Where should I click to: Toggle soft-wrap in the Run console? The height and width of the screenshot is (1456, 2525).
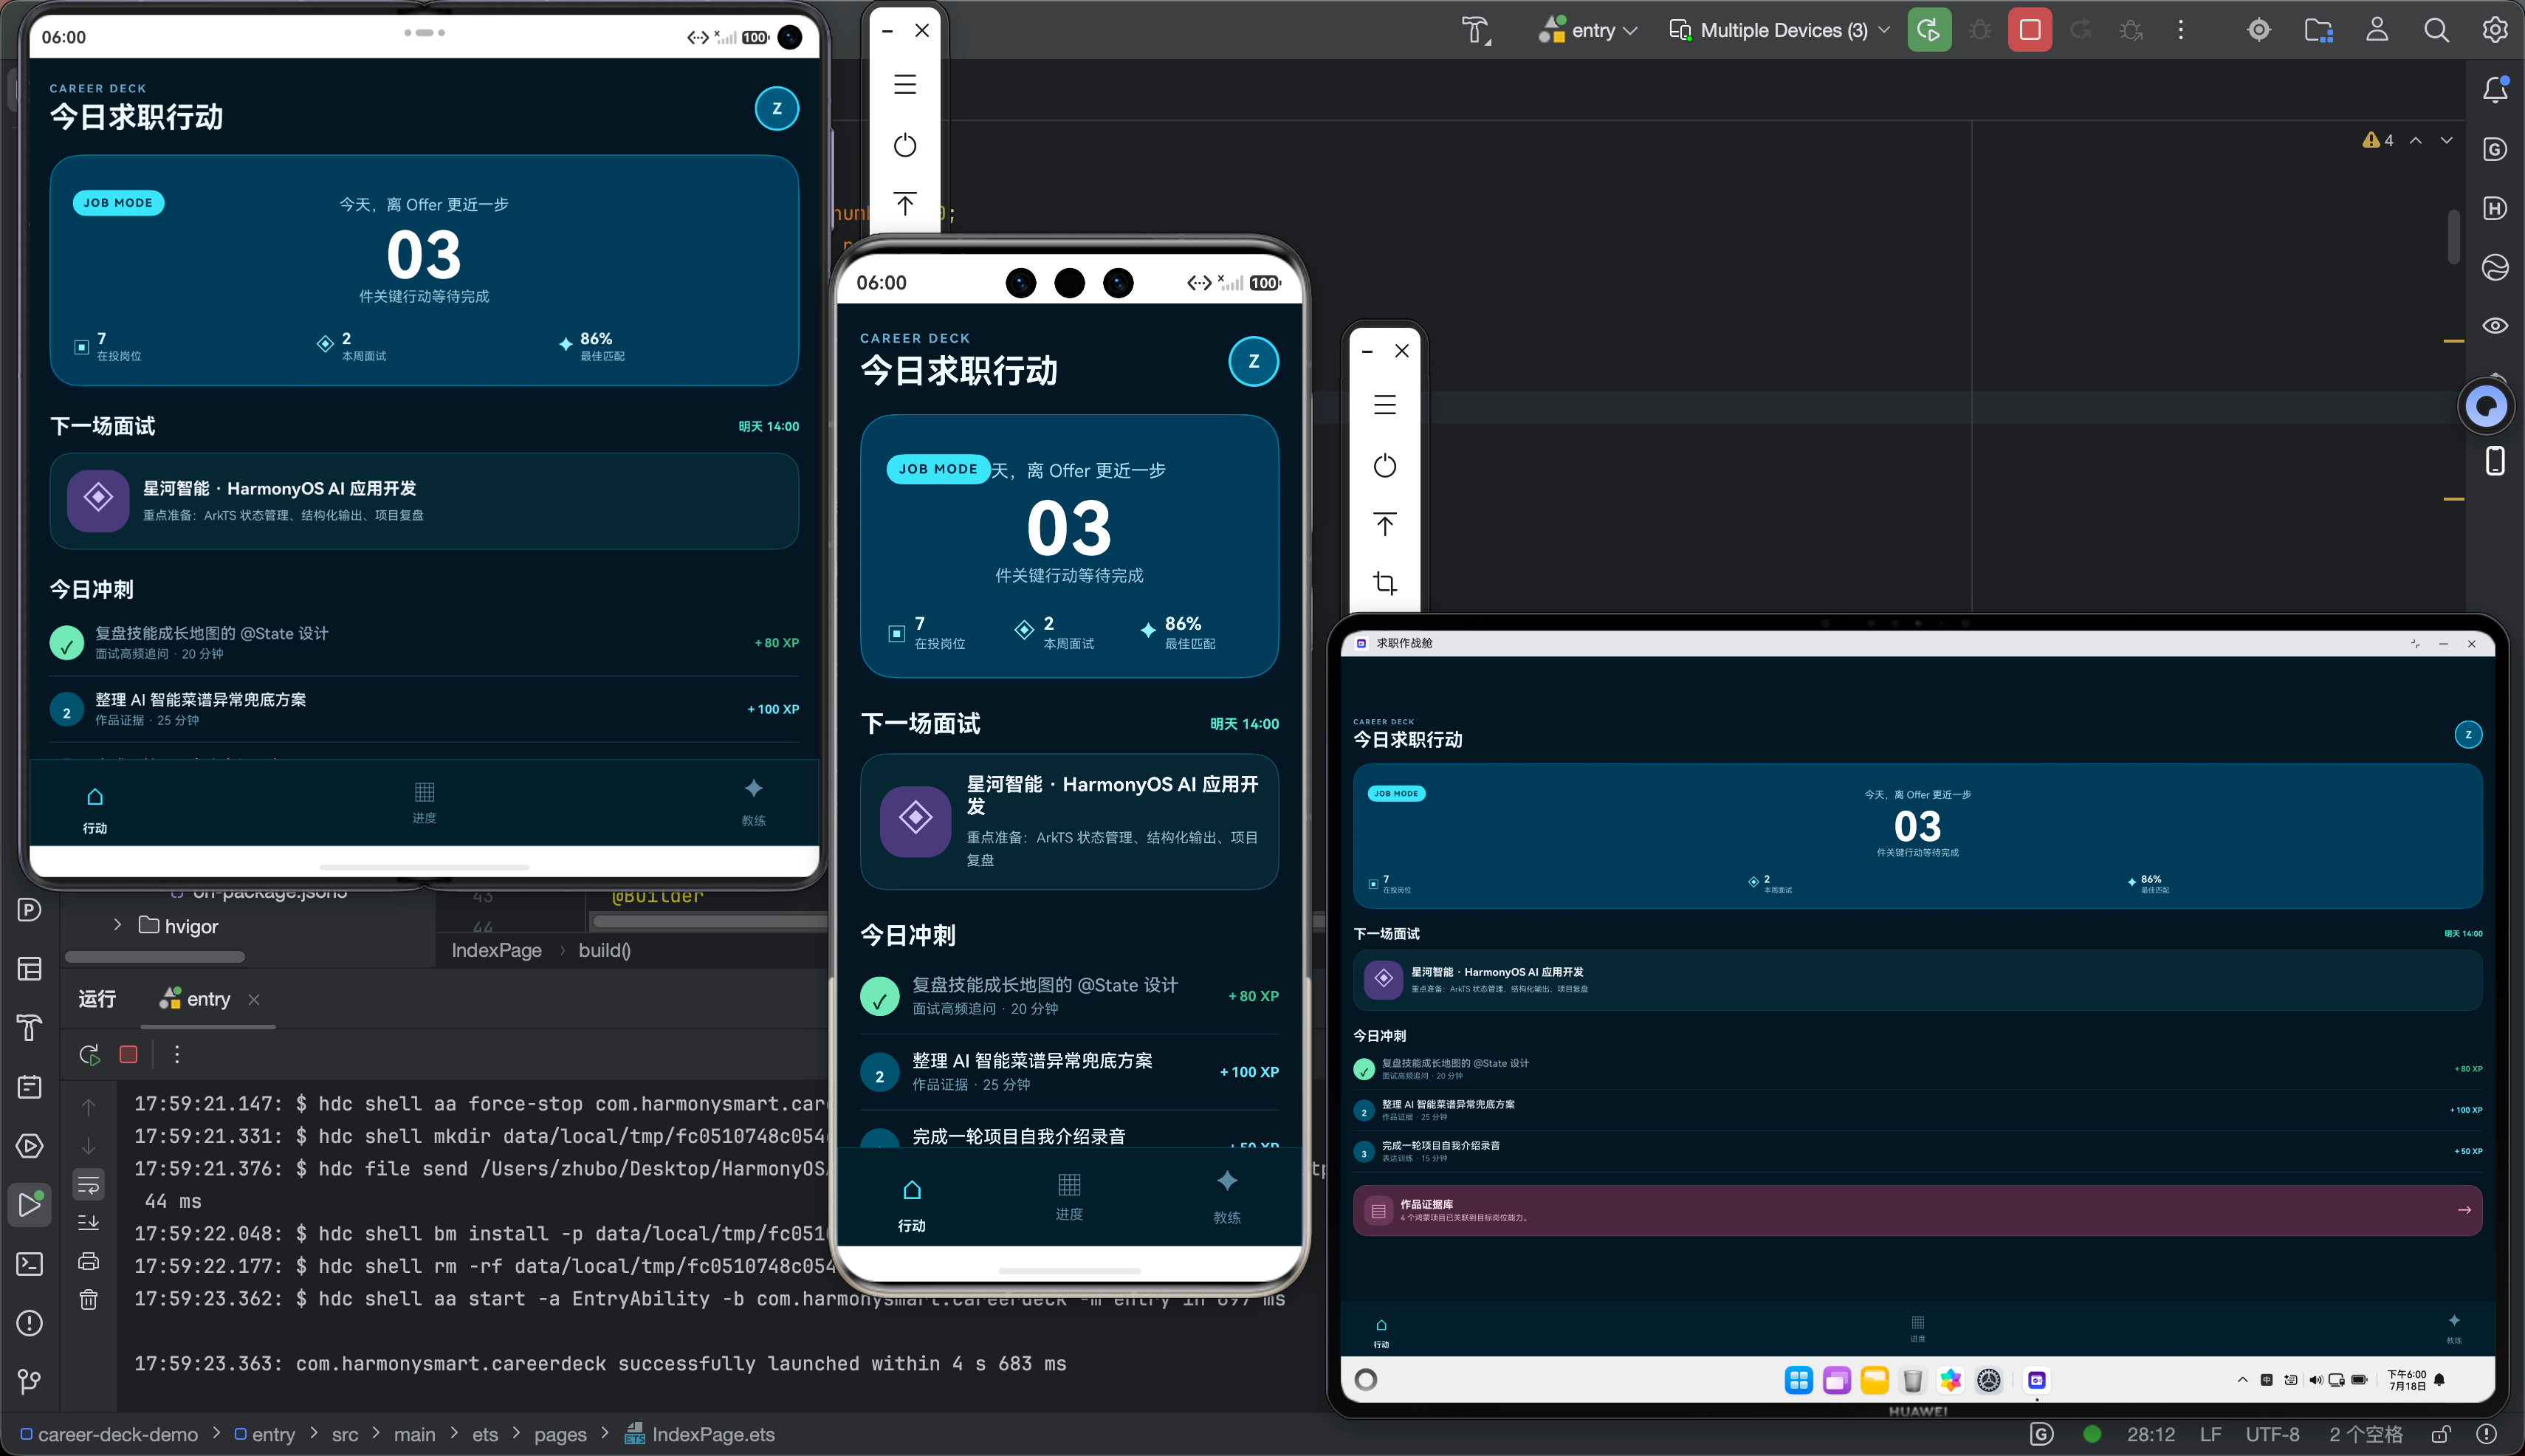[89, 1185]
